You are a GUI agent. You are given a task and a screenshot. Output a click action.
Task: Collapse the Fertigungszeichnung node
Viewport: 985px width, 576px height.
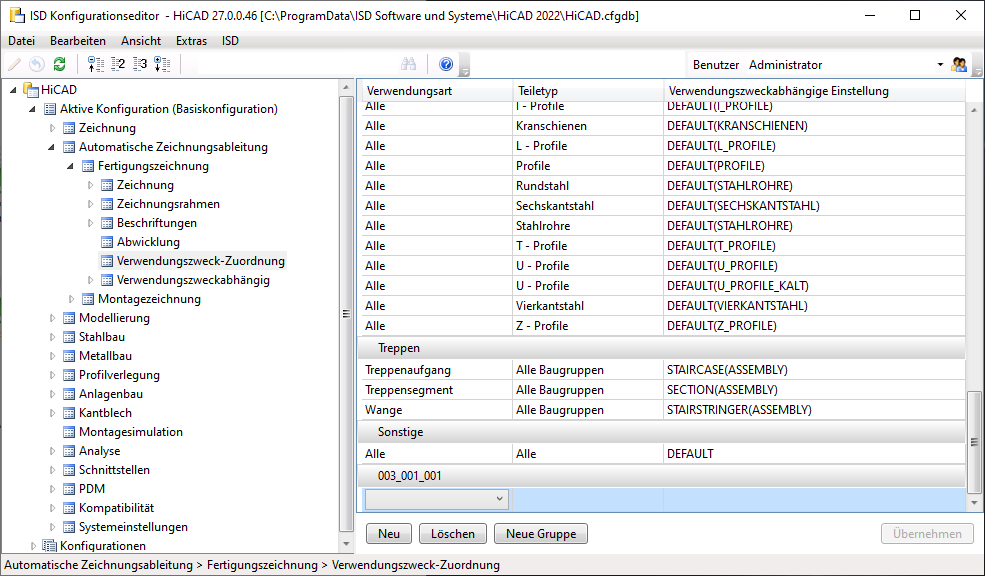point(70,166)
